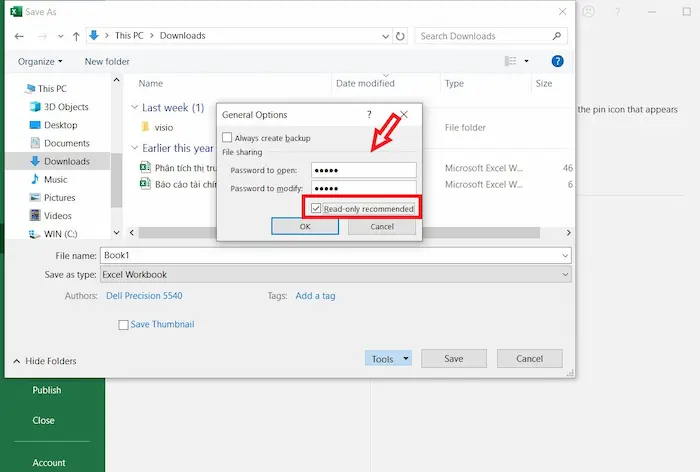Click the search magnifier icon
700x472 pixels.
[x=557, y=36]
